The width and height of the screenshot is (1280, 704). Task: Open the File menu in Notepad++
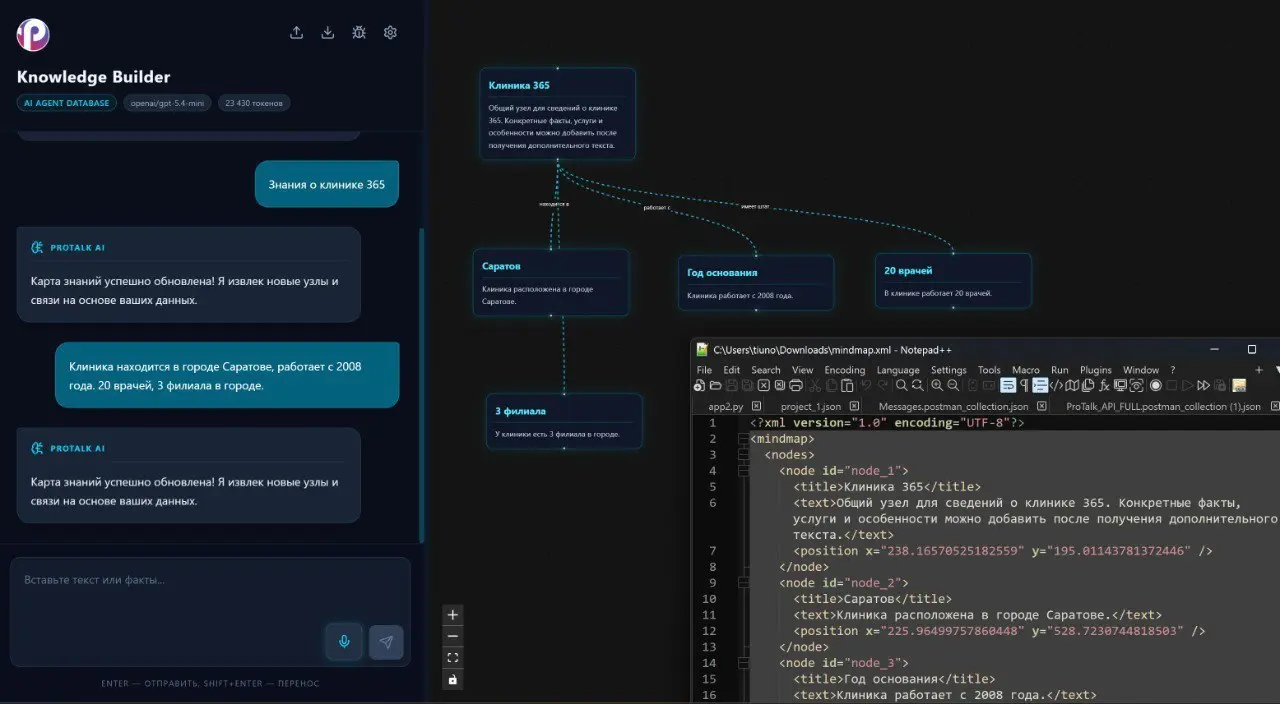[704, 370]
